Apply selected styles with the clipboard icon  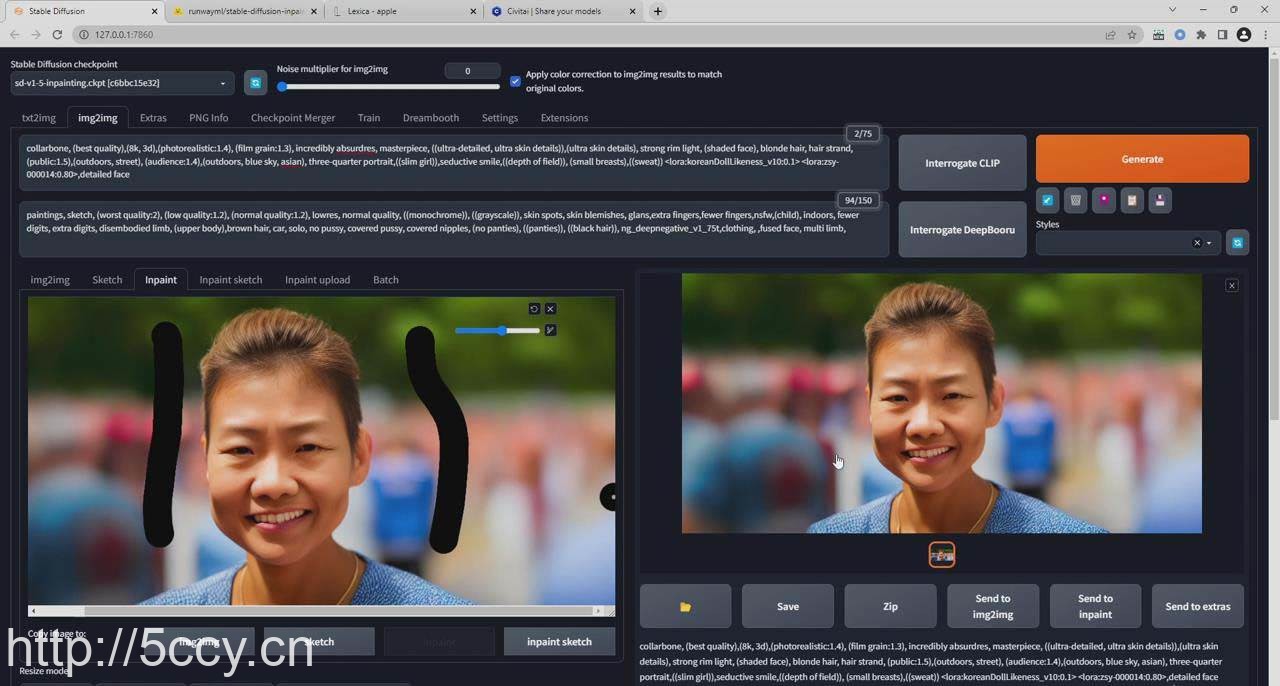pyautogui.click(x=1131, y=200)
